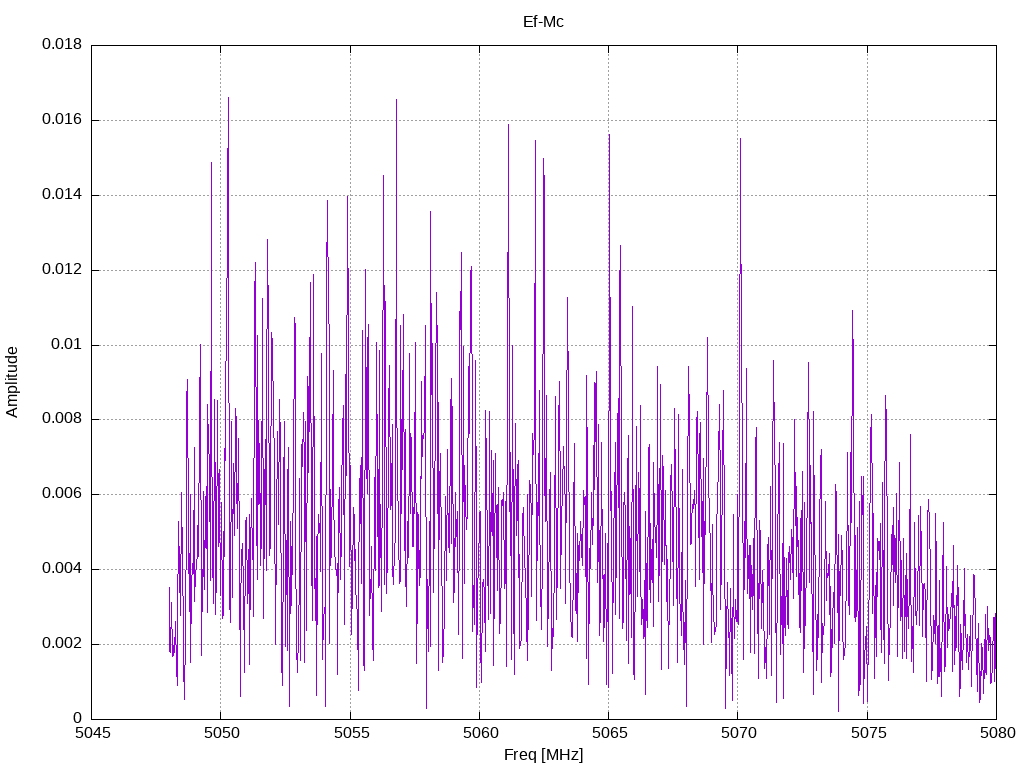The width and height of the screenshot is (1024, 768).
Task: Click the 5050 x-axis tick label
Action: click(x=221, y=733)
